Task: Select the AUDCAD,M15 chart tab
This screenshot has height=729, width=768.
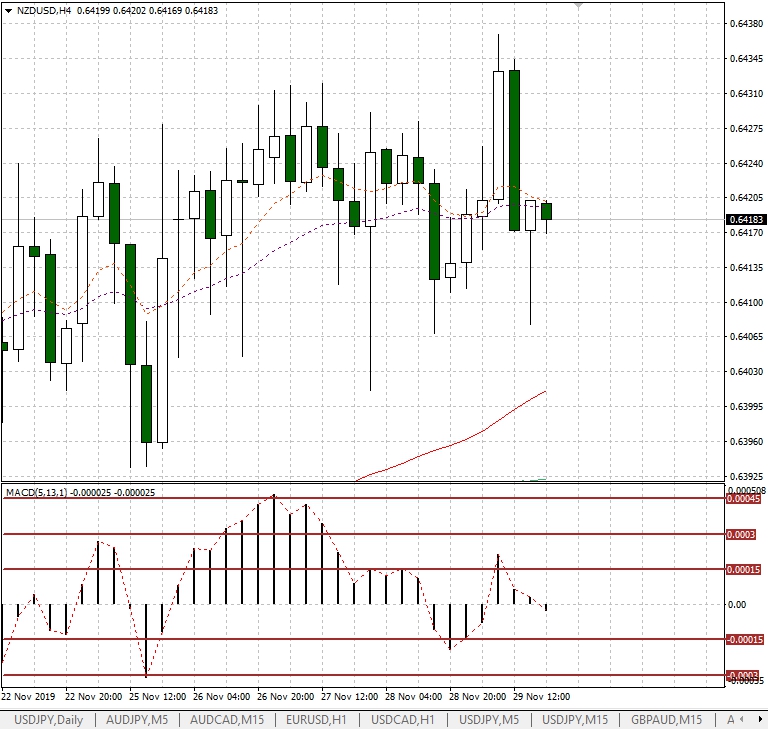Action: click(x=227, y=720)
